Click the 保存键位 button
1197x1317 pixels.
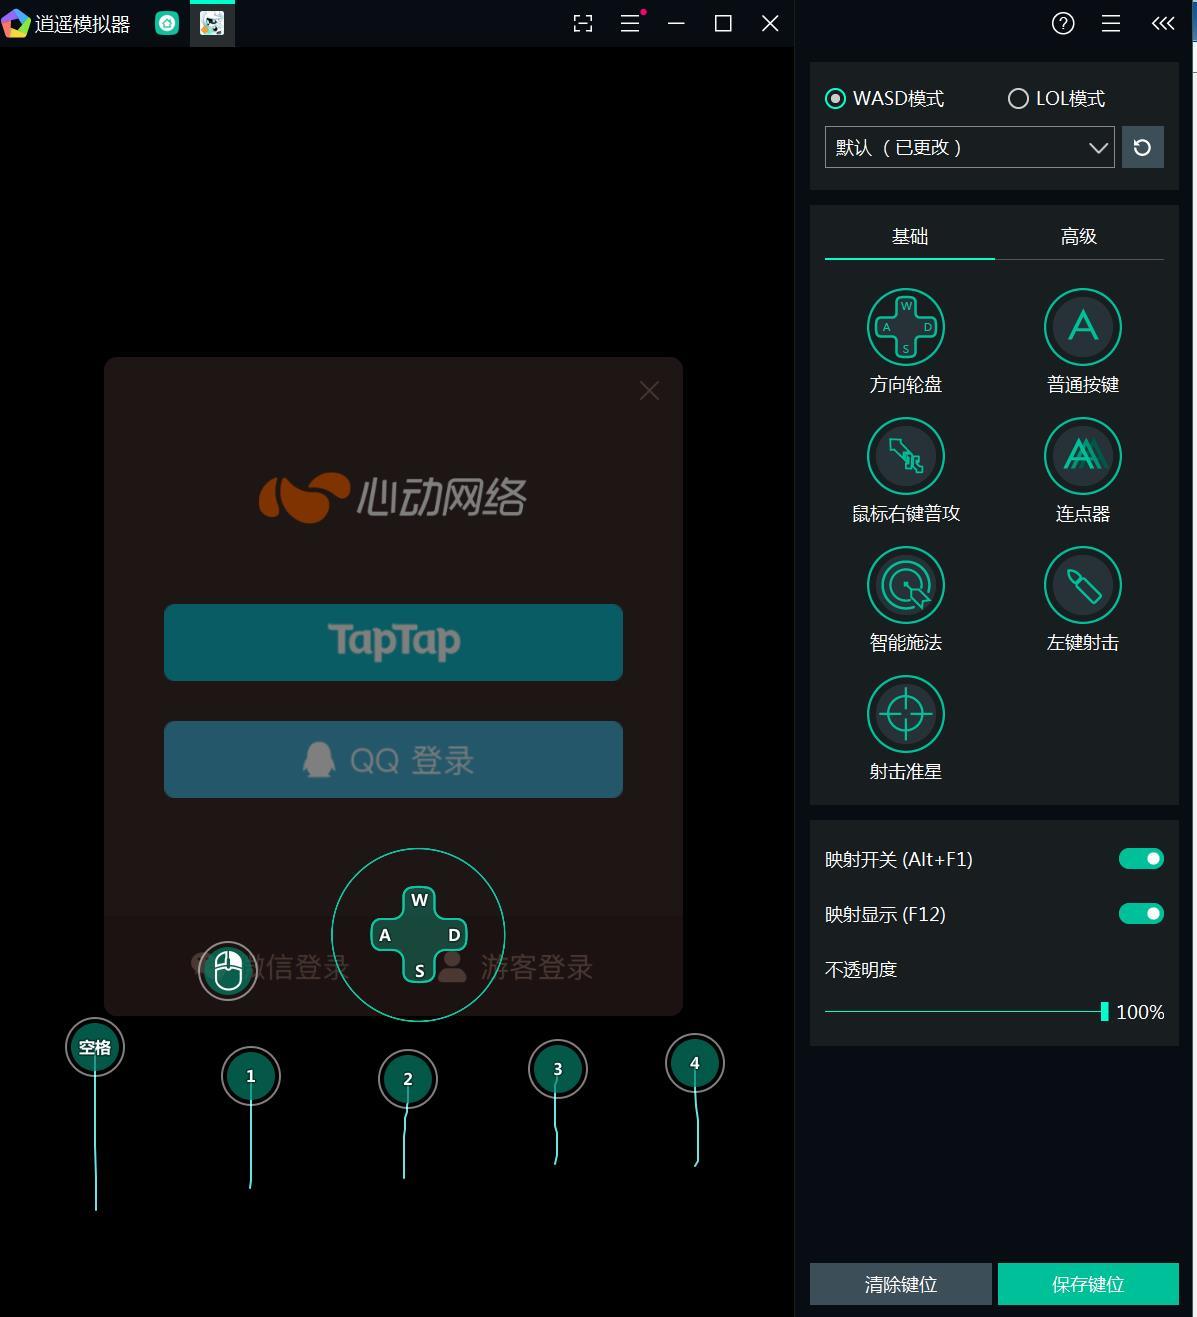point(1088,1284)
